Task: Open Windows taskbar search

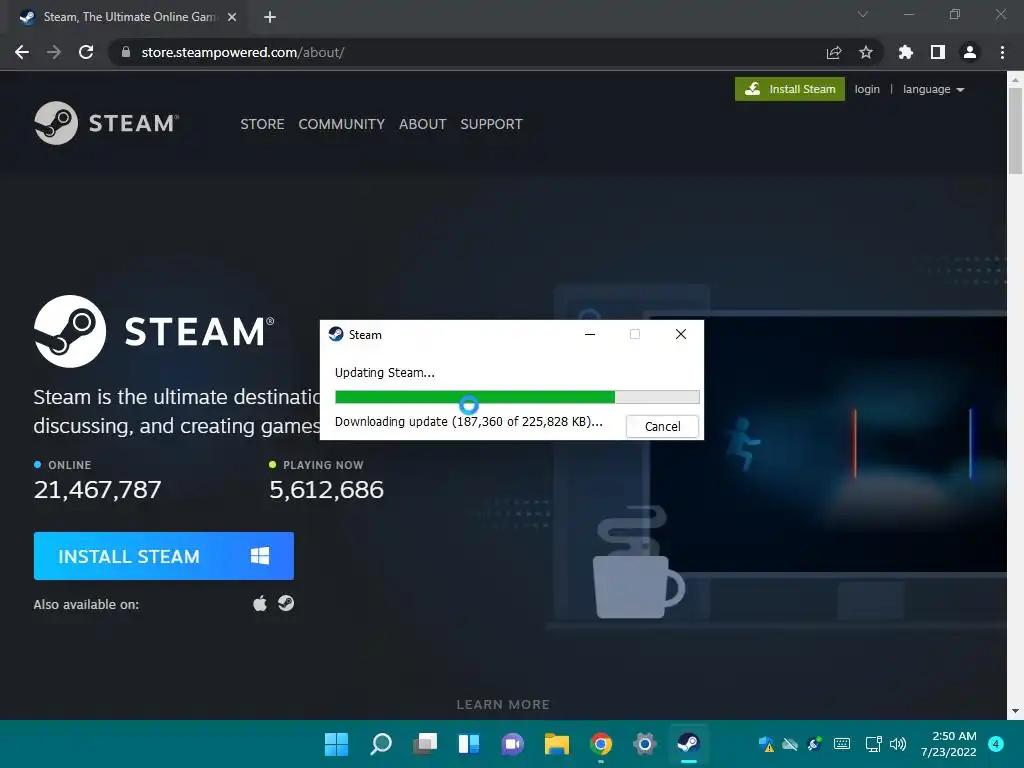Action: [381, 743]
